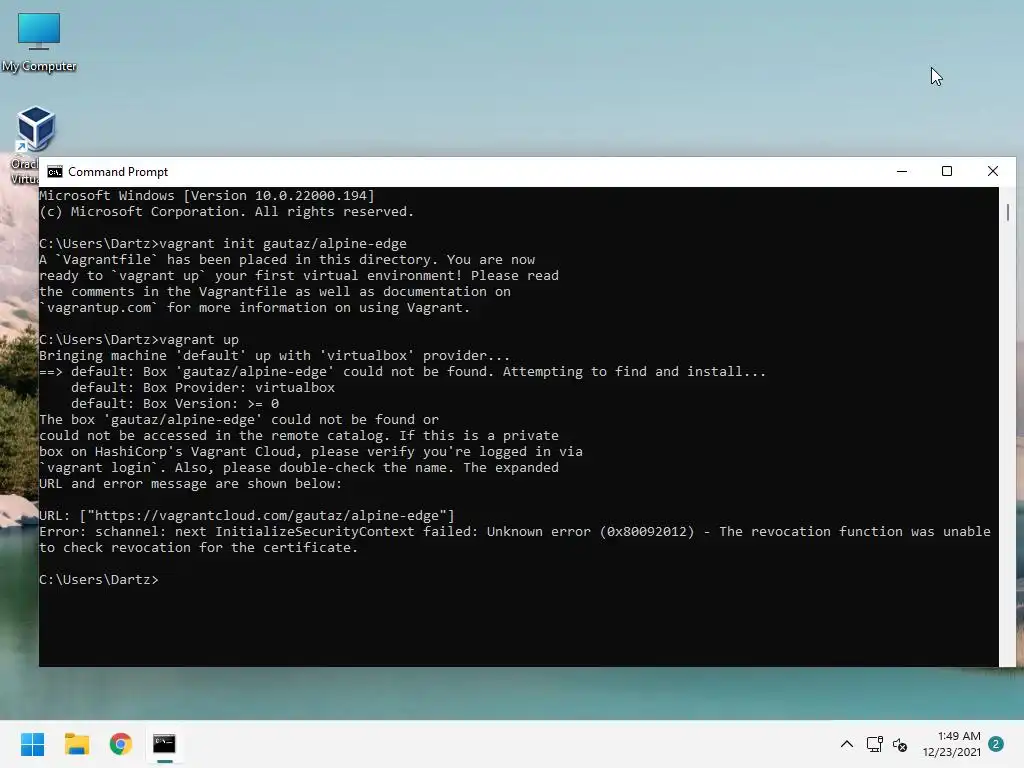Click the 'Bringing machine default up' line

pos(274,356)
